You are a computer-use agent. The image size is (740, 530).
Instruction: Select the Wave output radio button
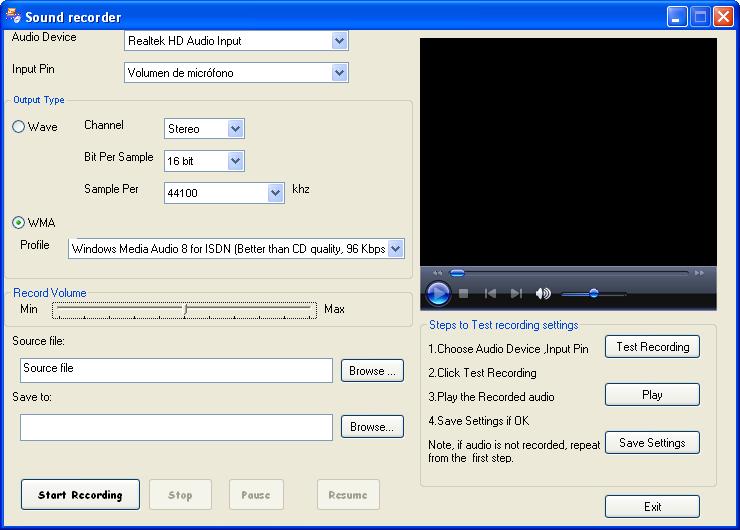tap(18, 126)
